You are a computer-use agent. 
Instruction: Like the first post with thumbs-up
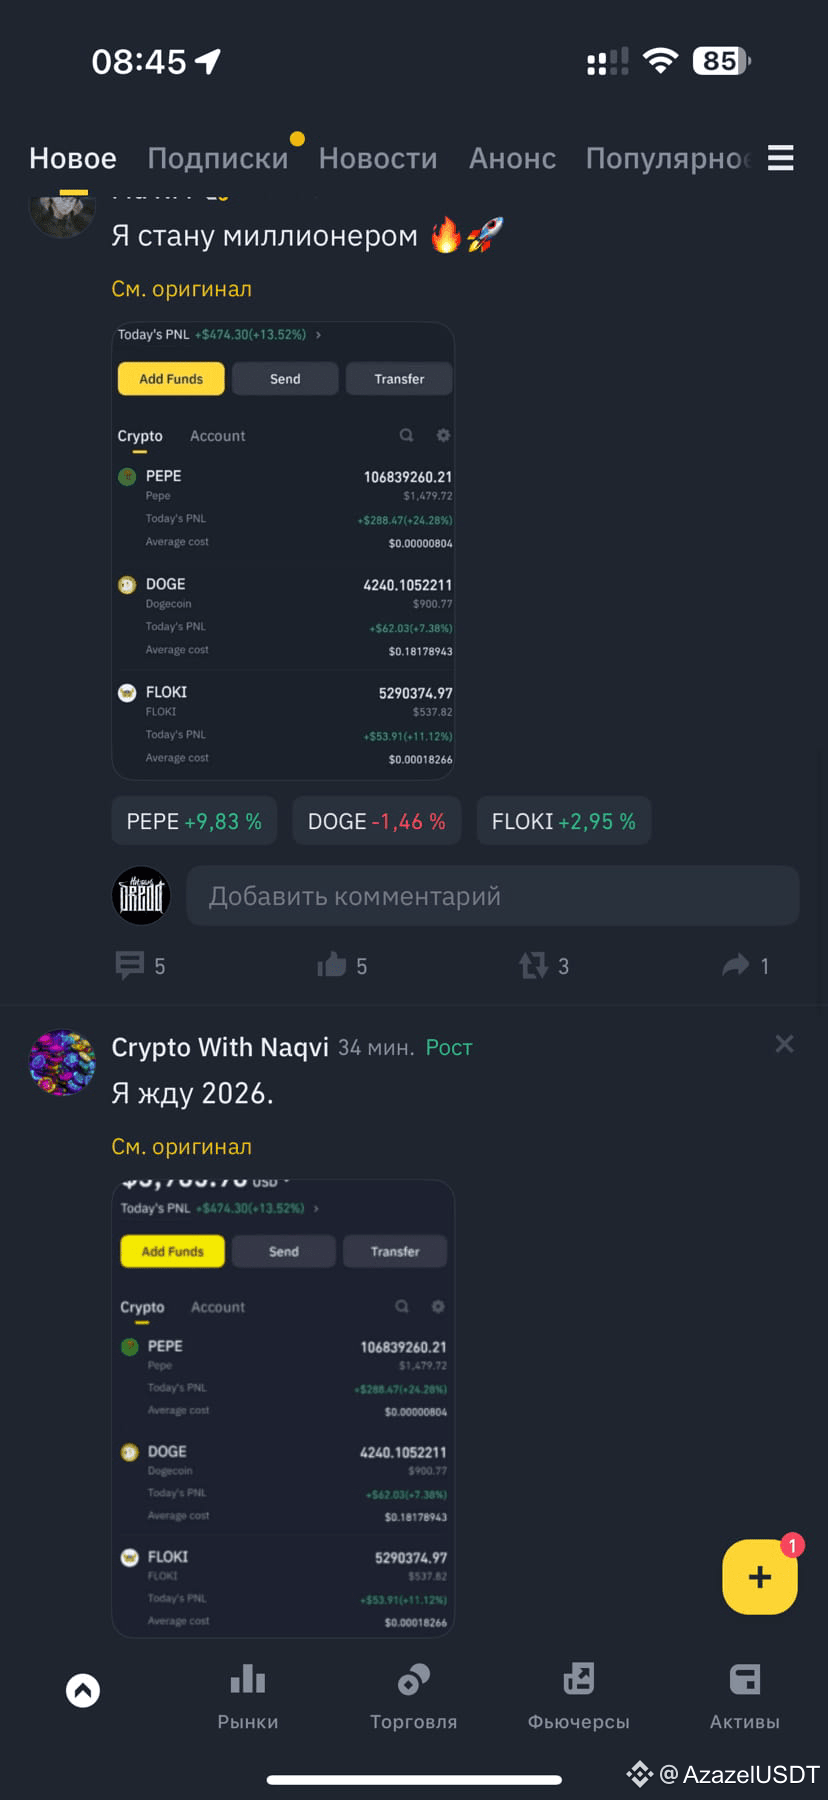332,965
